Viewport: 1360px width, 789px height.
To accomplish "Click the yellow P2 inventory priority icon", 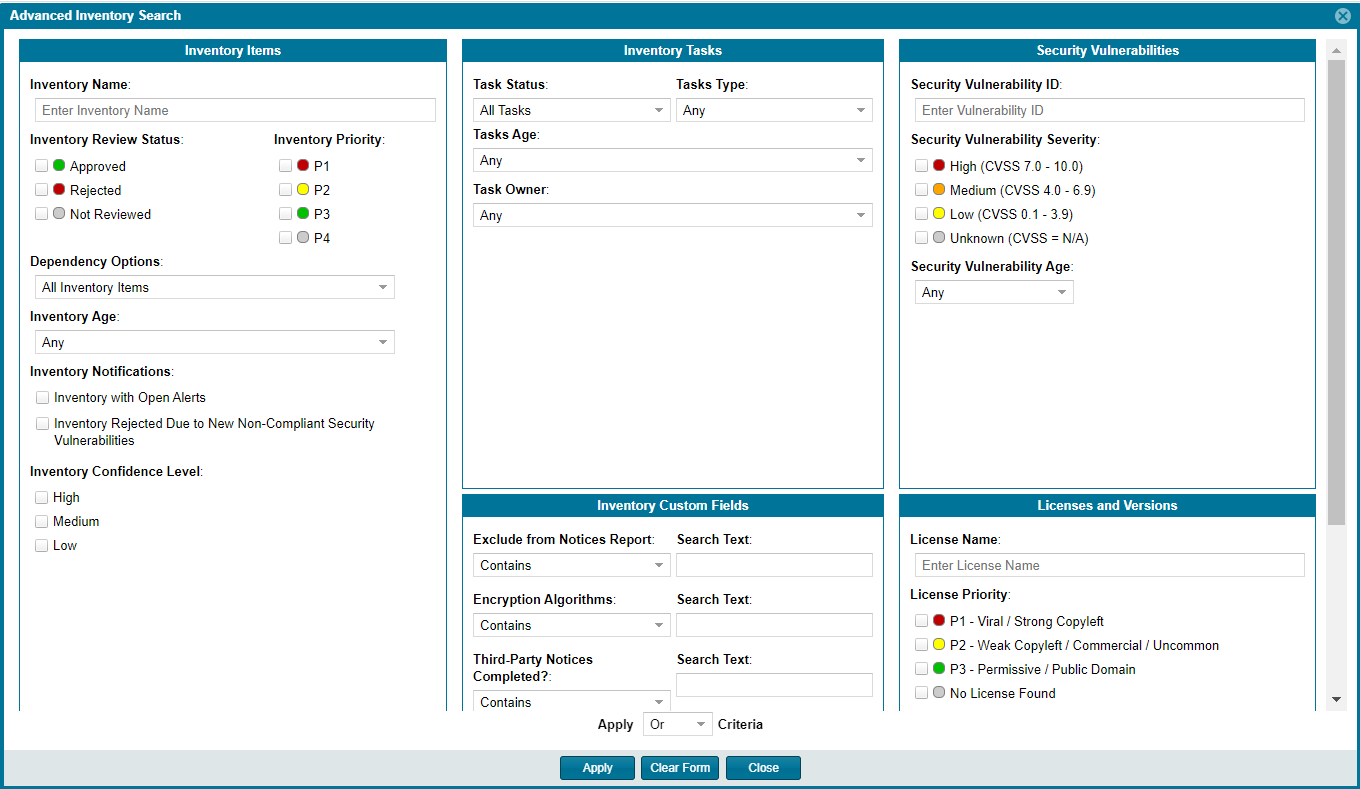I will pos(303,190).
